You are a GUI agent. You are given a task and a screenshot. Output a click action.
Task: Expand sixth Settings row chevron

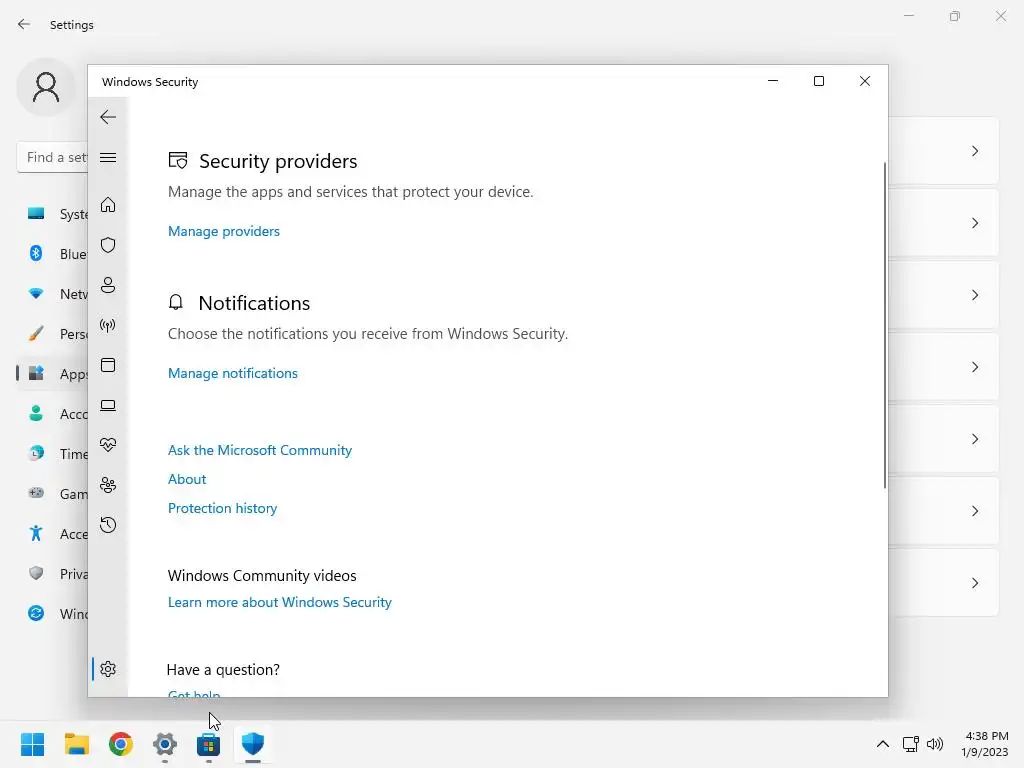975,511
